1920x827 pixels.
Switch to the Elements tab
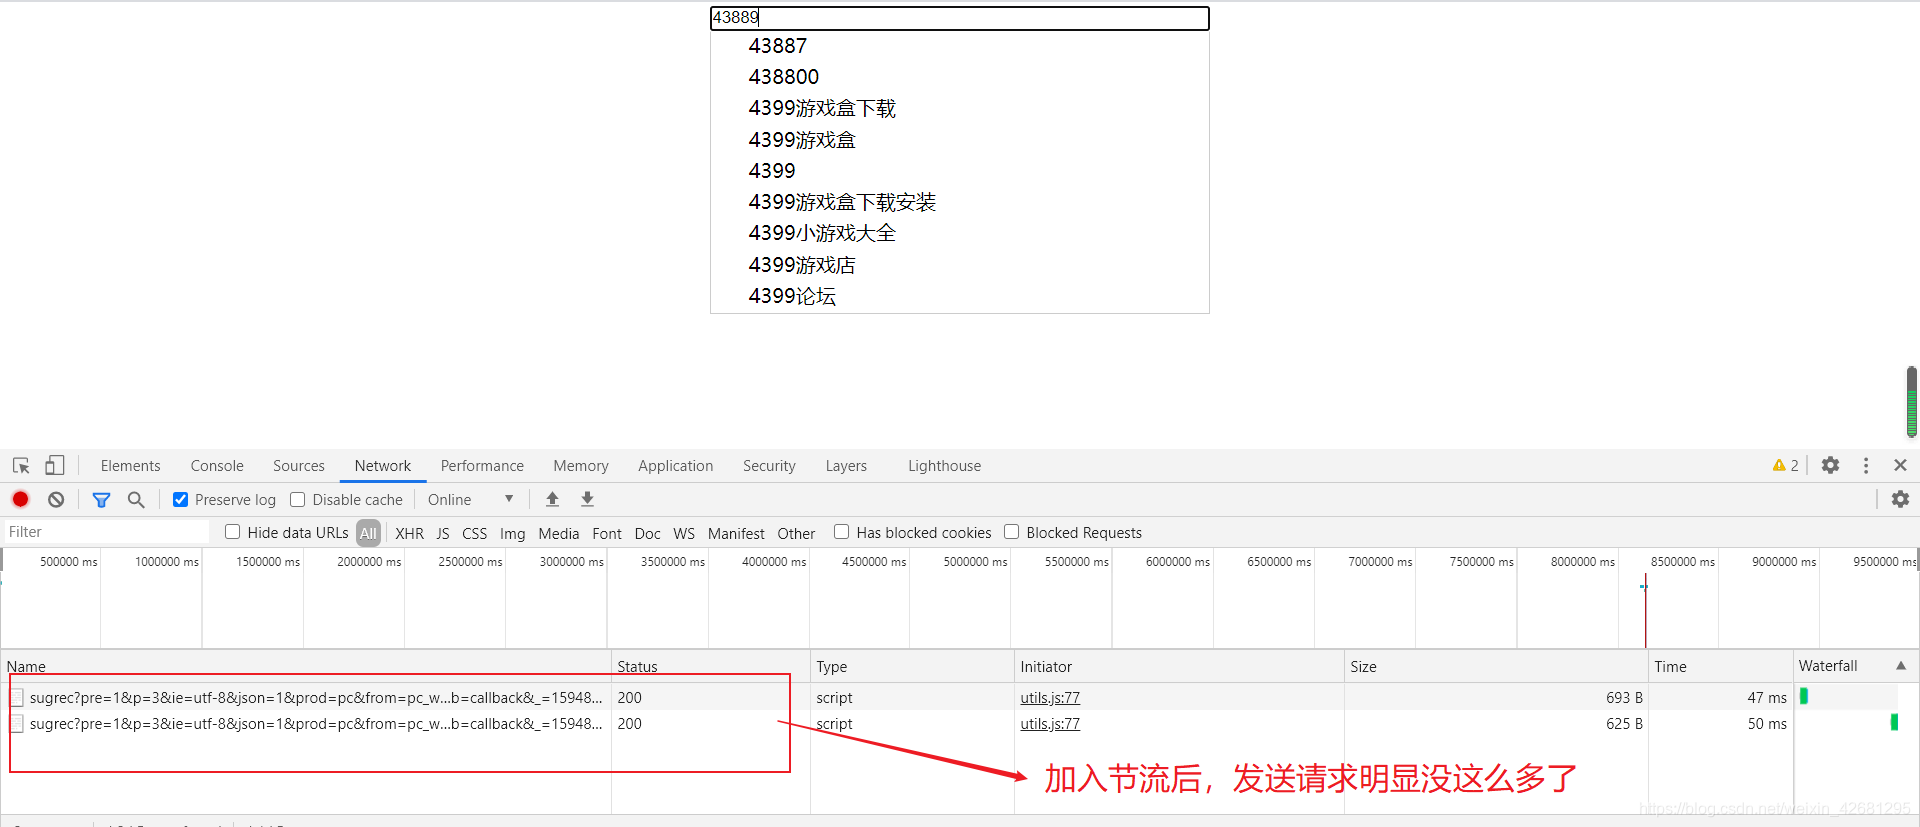(130, 466)
